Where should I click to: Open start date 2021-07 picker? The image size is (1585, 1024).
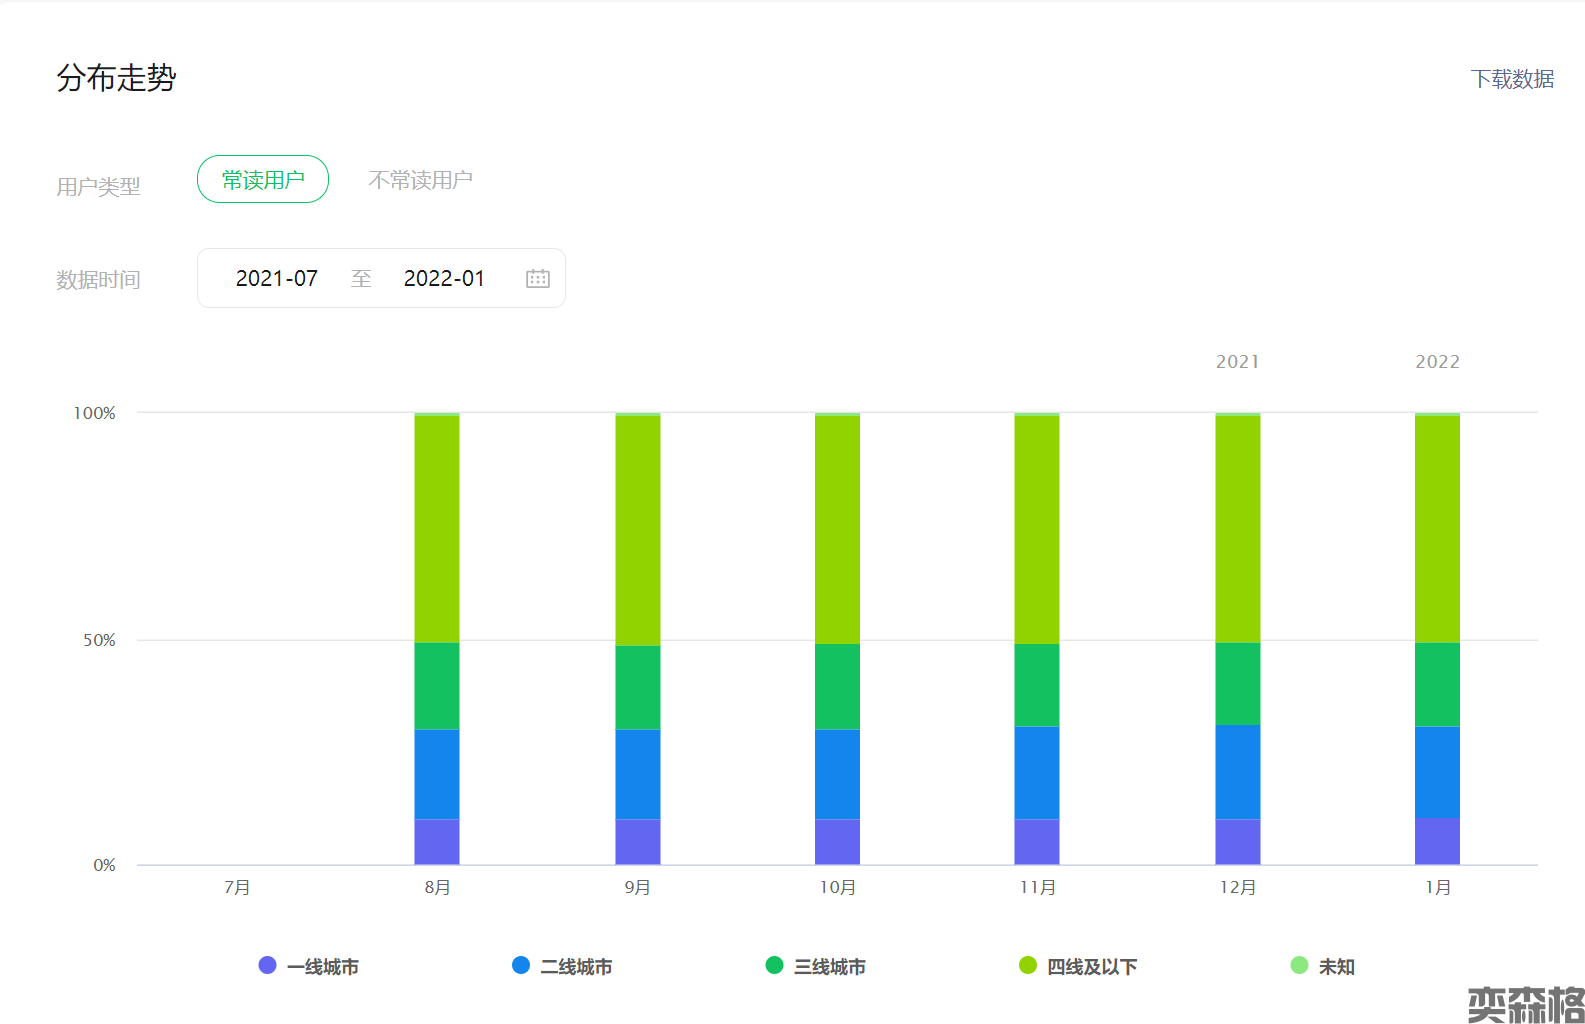[x=277, y=279]
